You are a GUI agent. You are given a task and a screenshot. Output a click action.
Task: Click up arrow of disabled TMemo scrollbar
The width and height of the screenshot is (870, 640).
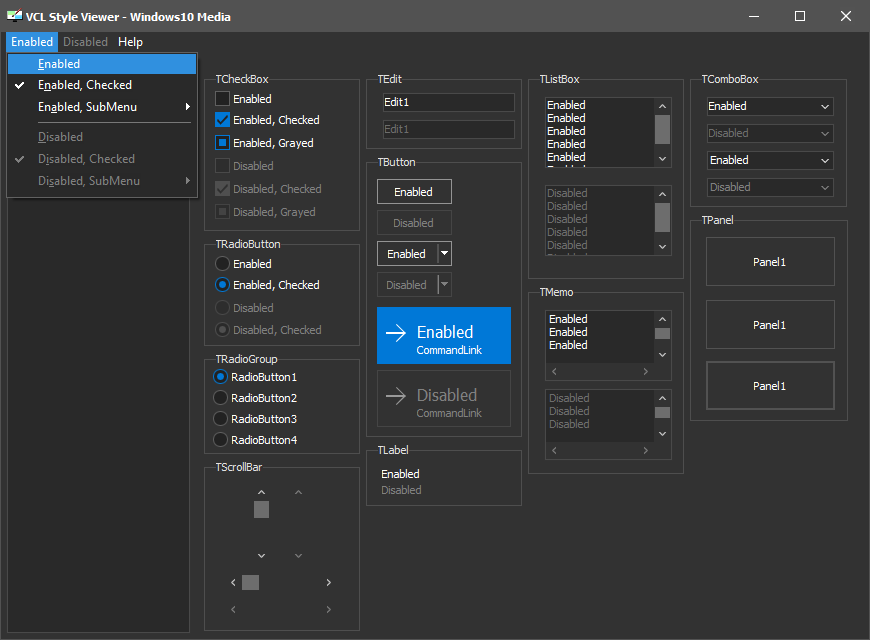pyautogui.click(x=662, y=398)
